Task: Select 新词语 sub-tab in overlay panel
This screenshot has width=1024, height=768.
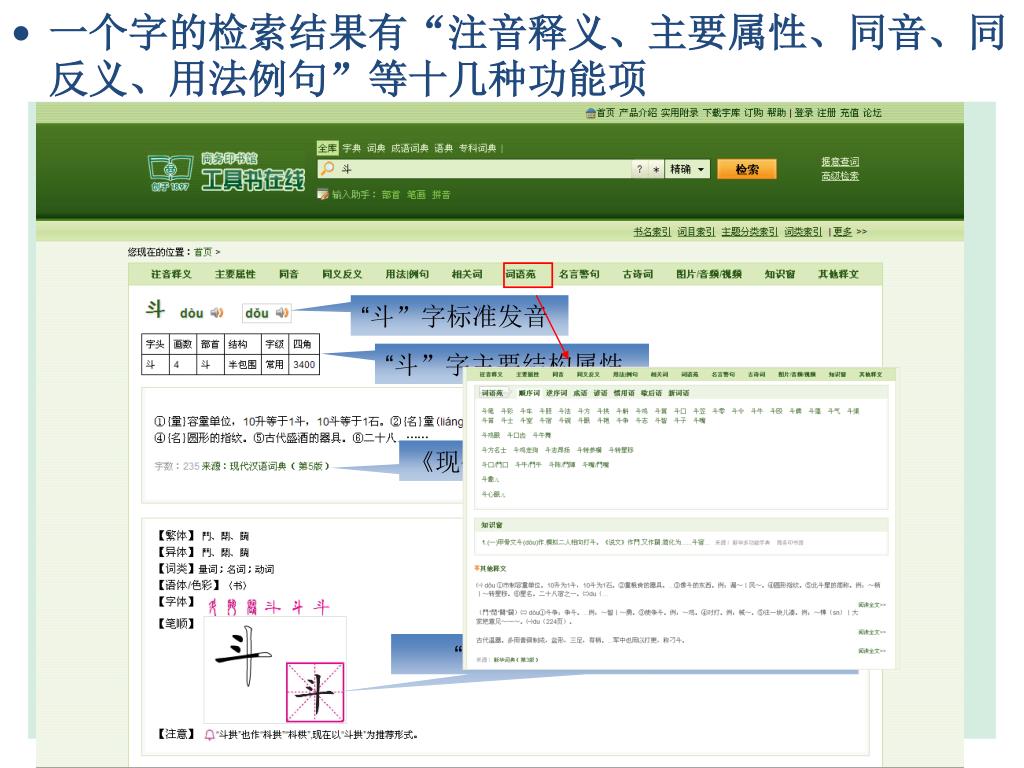Action: (x=679, y=393)
